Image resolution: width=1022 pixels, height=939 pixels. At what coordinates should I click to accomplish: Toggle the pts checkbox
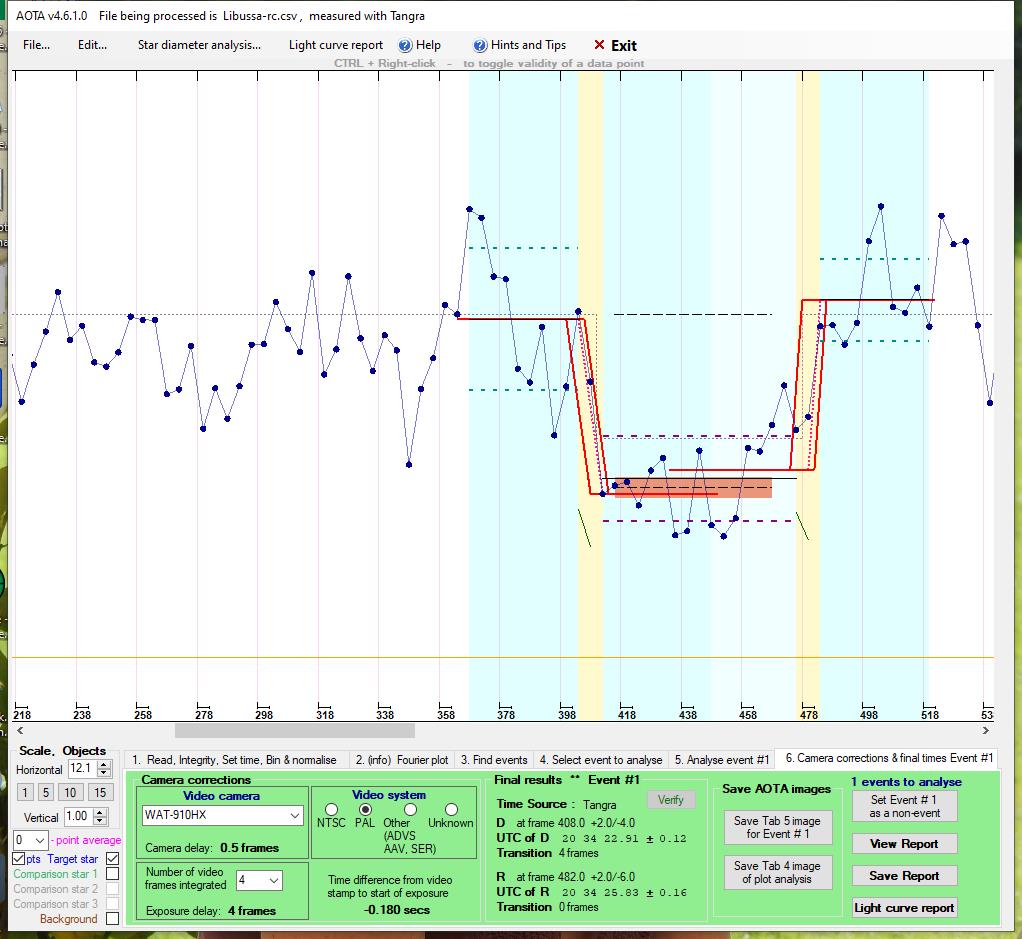[19, 859]
